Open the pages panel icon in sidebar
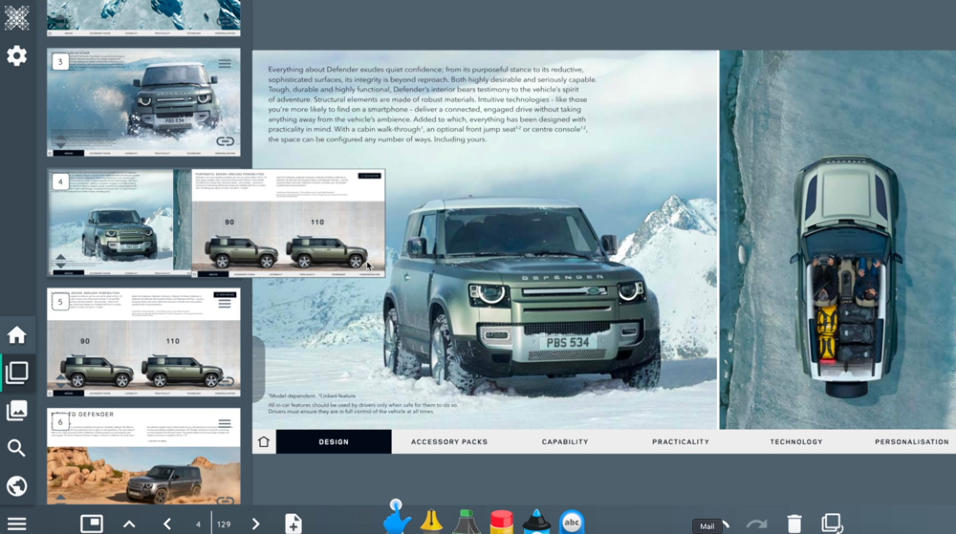 pyautogui.click(x=16, y=372)
